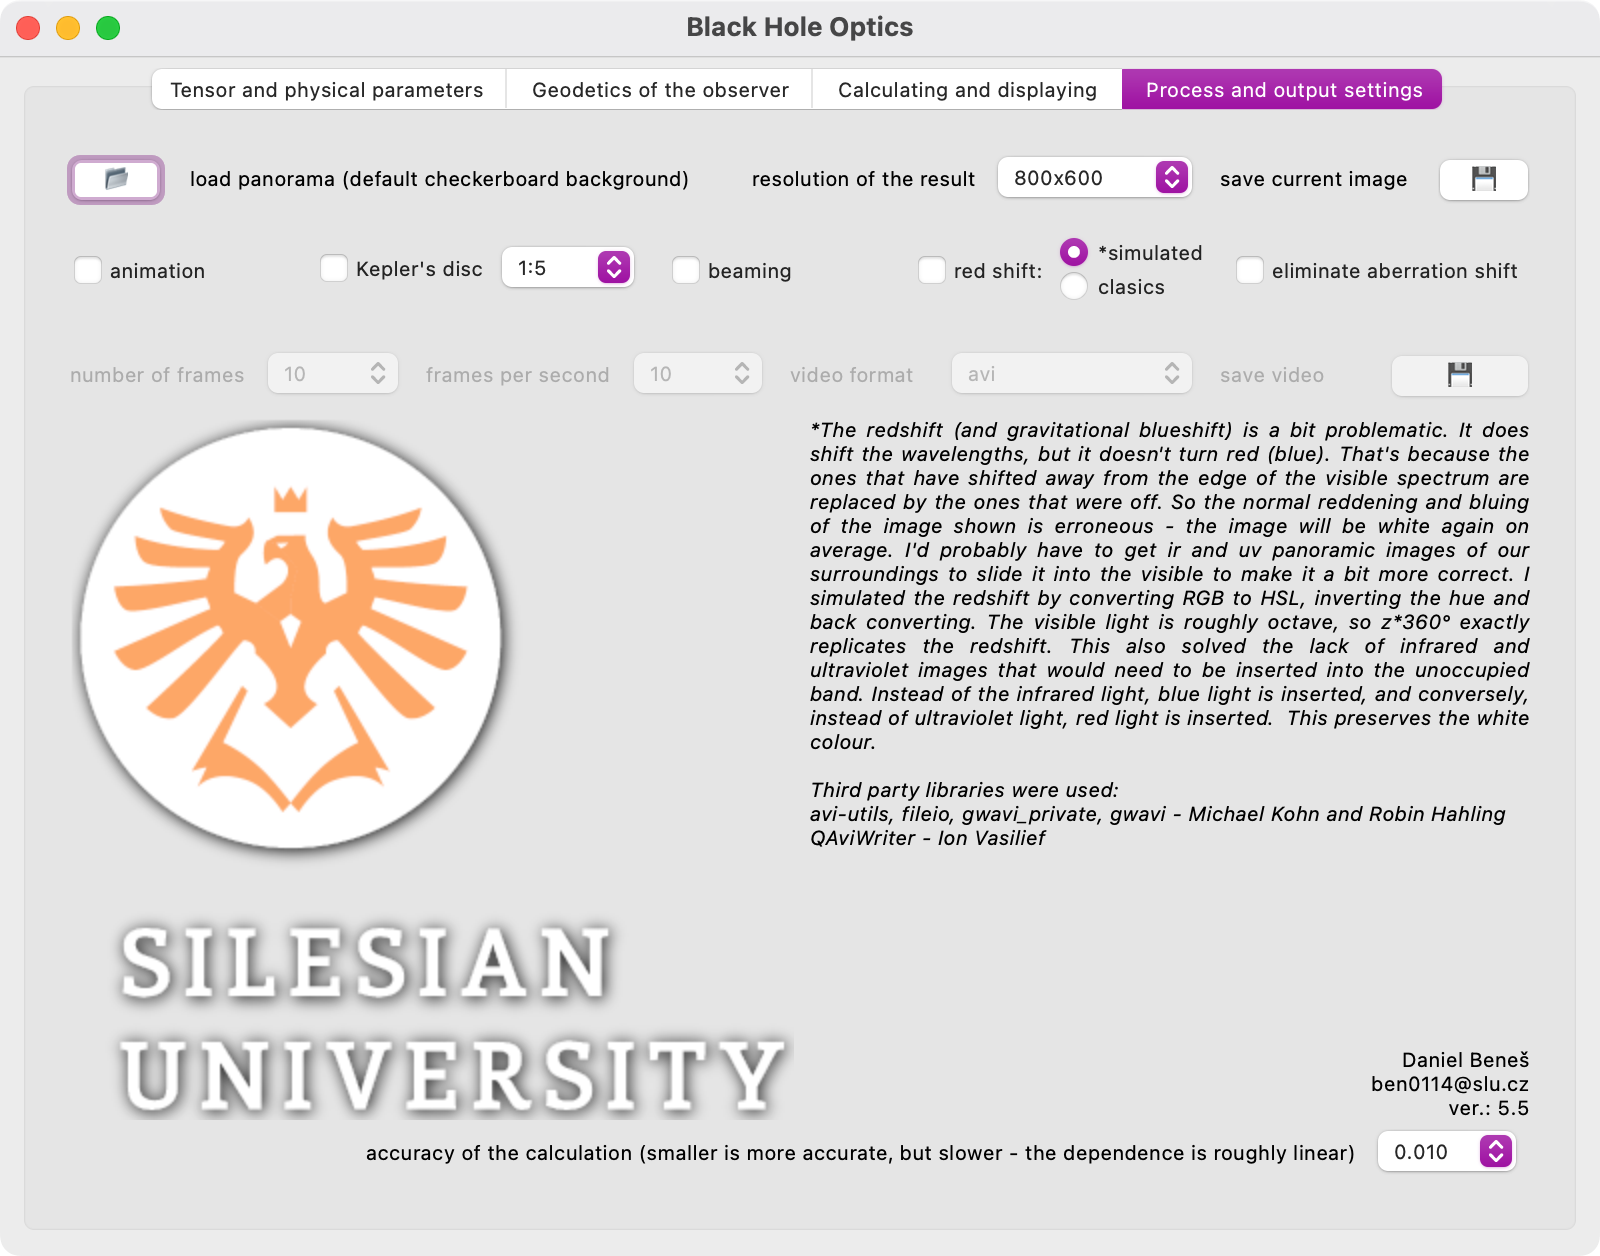
Task: Enable the beaming checkbox
Action: pos(686,270)
